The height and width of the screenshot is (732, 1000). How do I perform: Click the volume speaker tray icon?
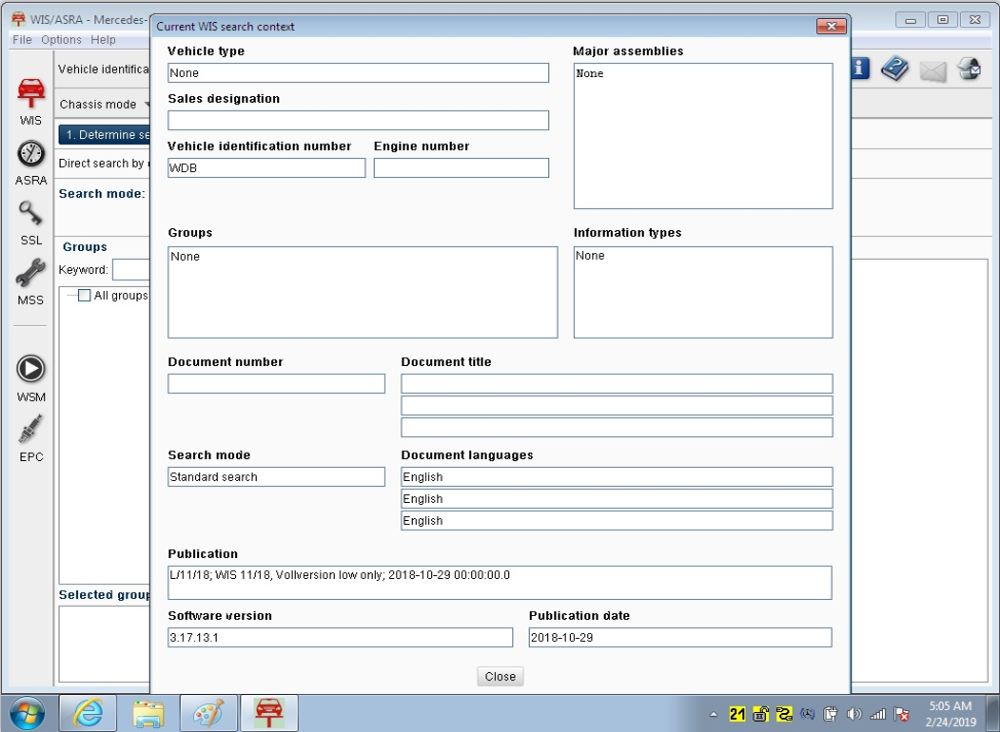pyautogui.click(x=855, y=714)
